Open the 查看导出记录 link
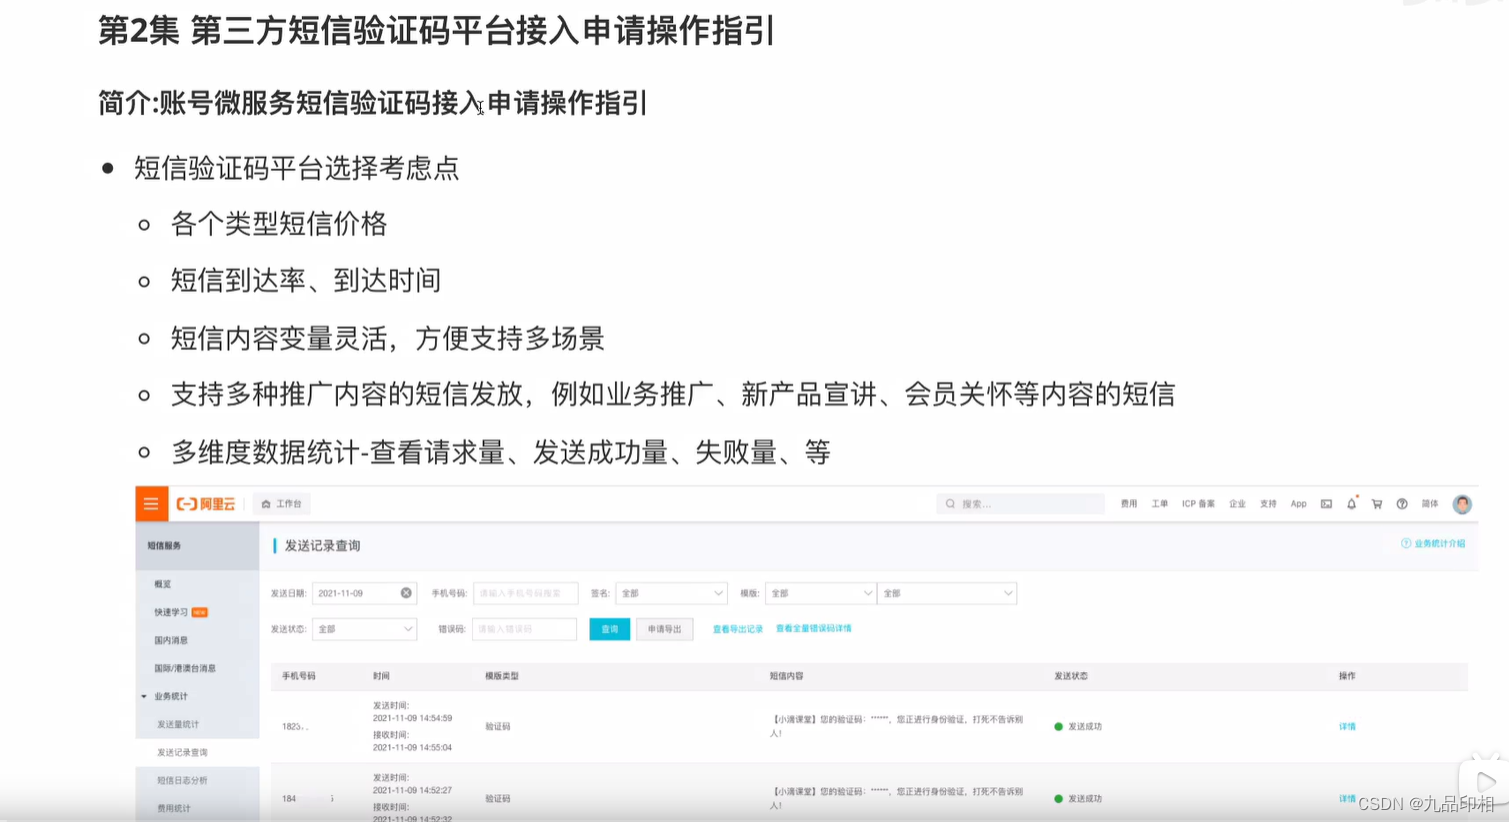The width and height of the screenshot is (1509, 822). (738, 629)
